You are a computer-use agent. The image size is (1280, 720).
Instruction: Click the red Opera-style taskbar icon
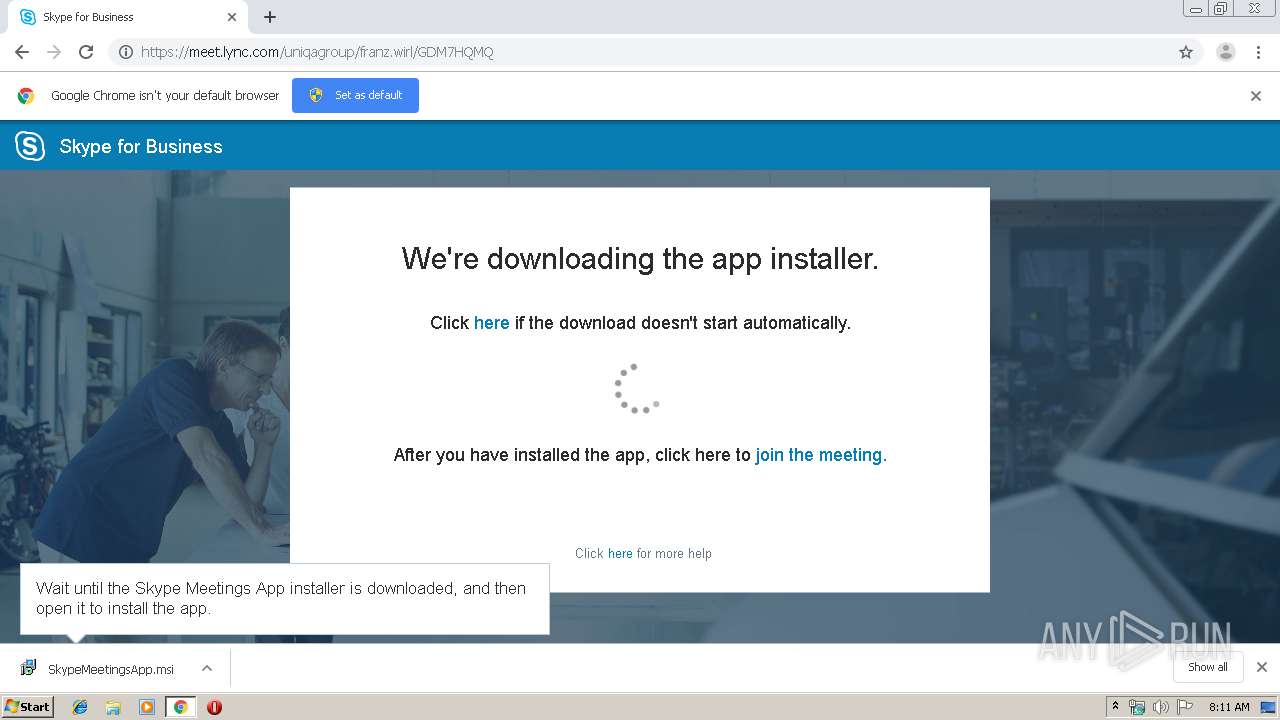tap(214, 707)
